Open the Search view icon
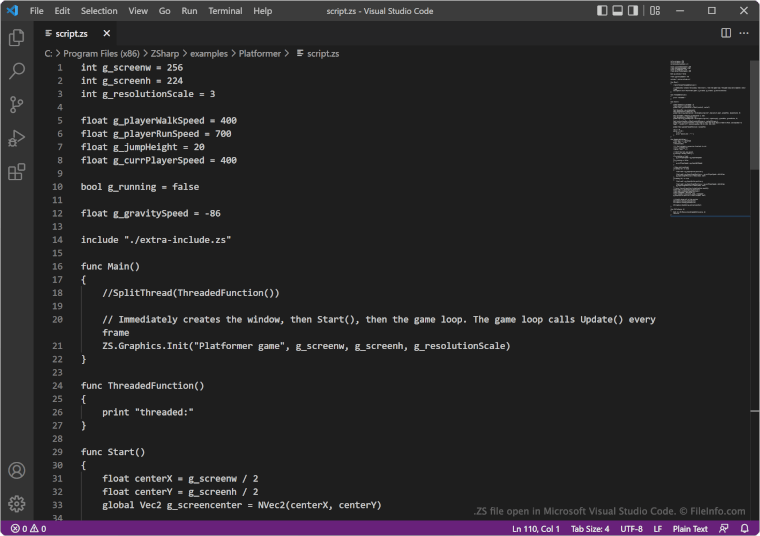The image size is (760, 536). coord(16,71)
